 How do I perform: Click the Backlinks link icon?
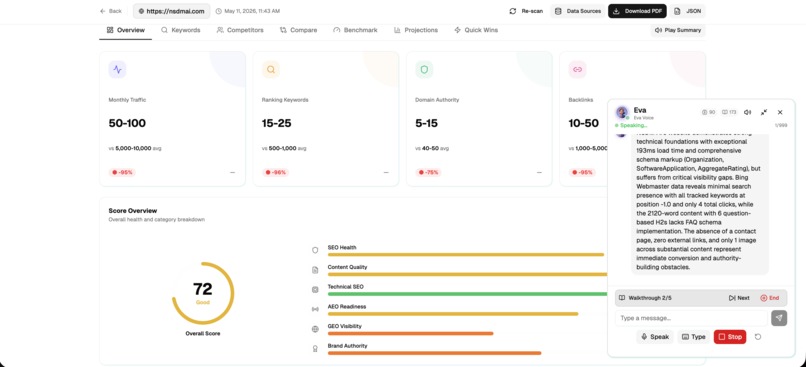point(577,69)
